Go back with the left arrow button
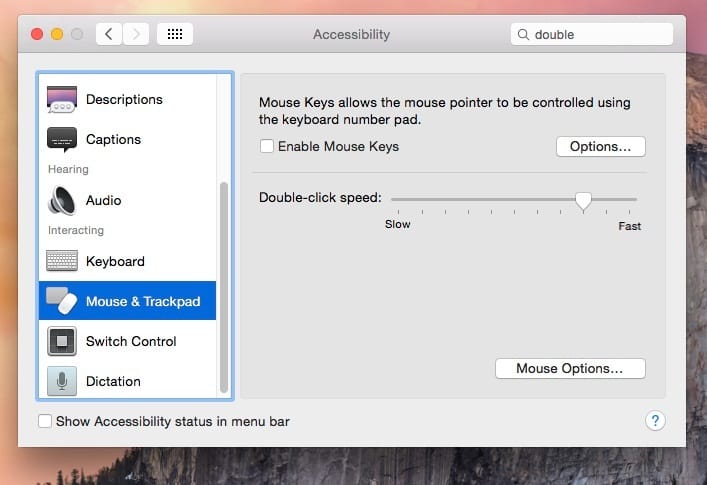Screen dimensions: 707x485 point(109,34)
